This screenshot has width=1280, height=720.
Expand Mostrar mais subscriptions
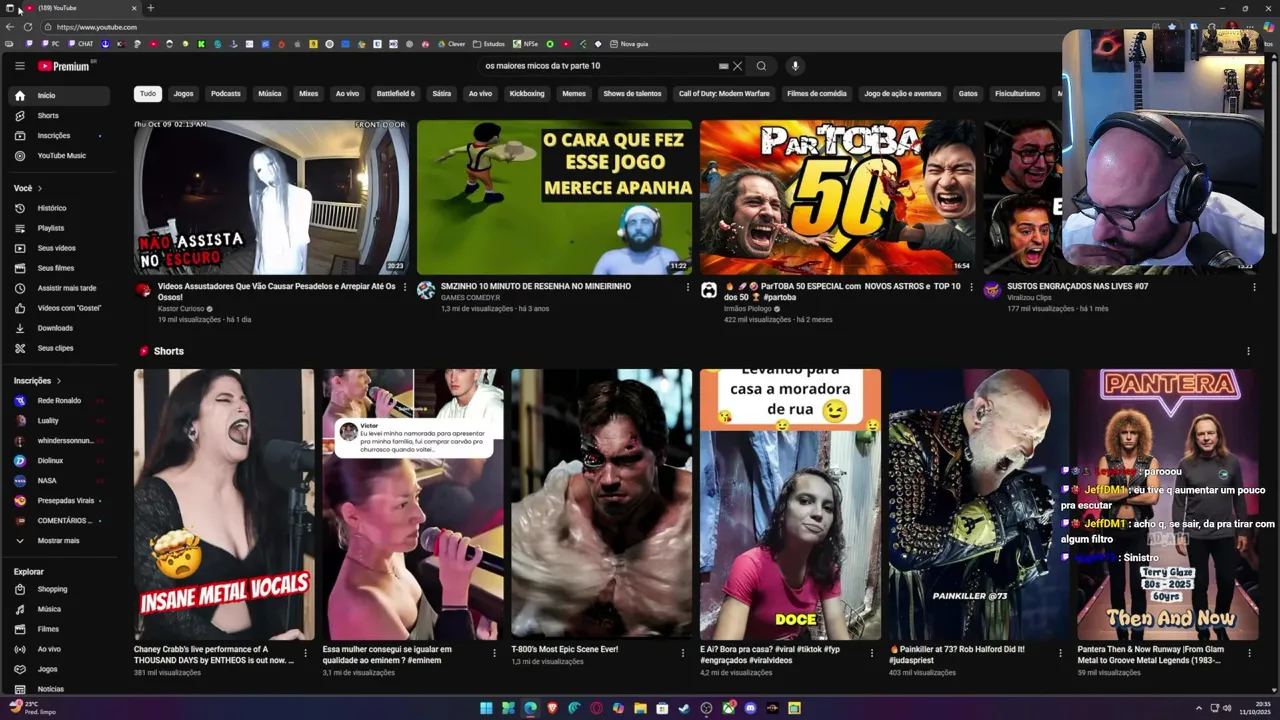click(60, 541)
